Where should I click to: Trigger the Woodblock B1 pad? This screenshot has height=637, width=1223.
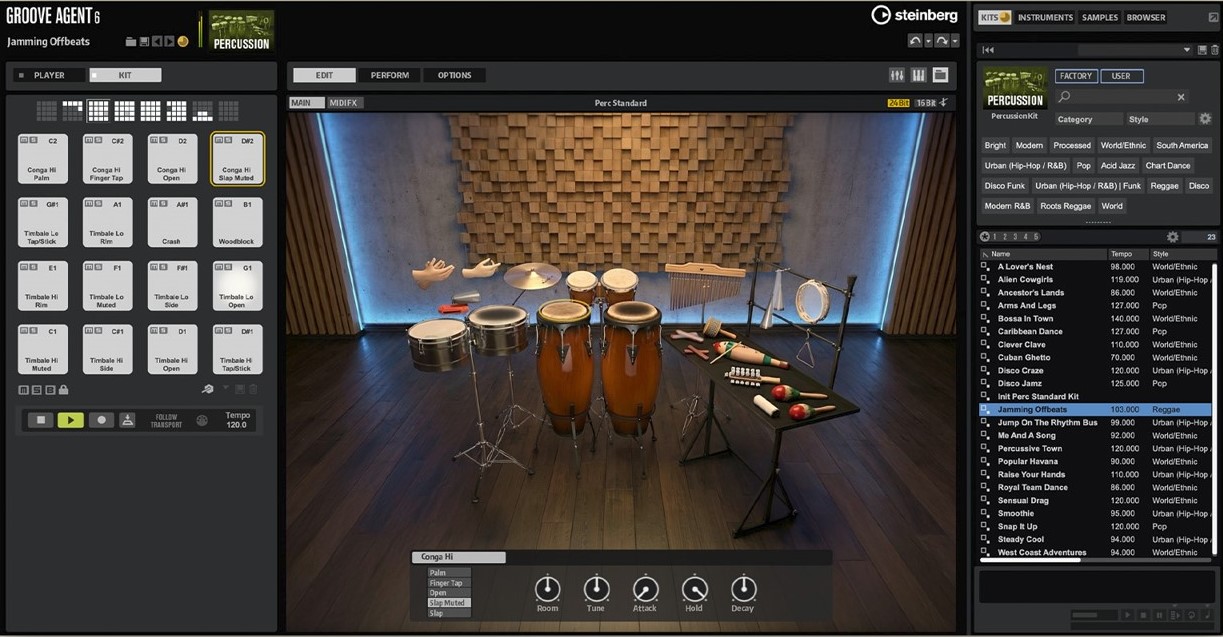(237, 222)
